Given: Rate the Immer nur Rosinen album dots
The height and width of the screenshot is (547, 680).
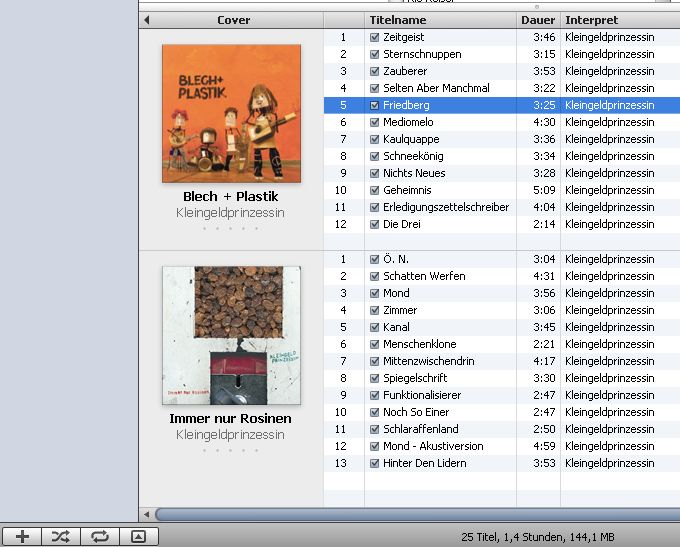Looking at the screenshot, I should pyautogui.click(x=230, y=450).
